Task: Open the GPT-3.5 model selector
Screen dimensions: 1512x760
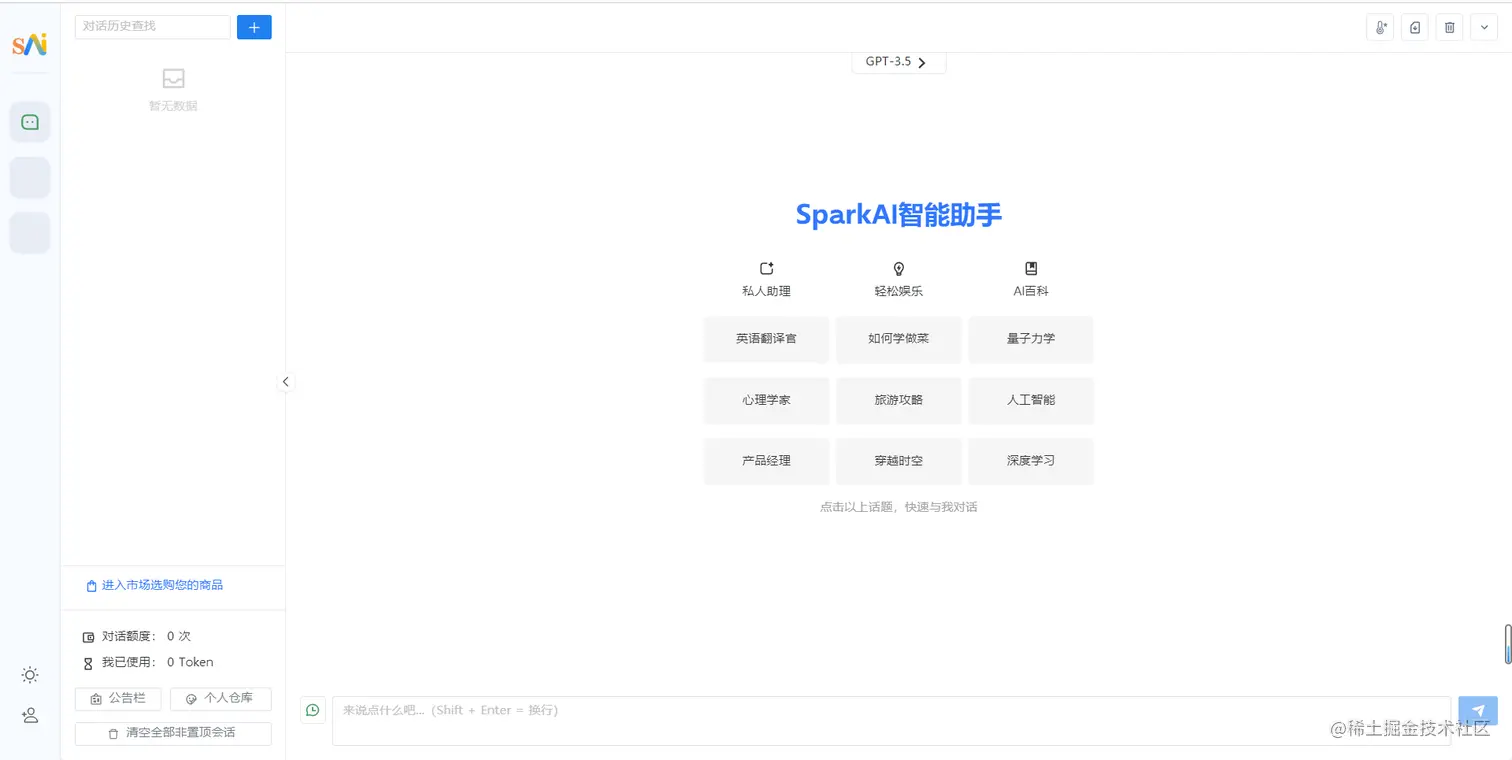Action: 898,62
